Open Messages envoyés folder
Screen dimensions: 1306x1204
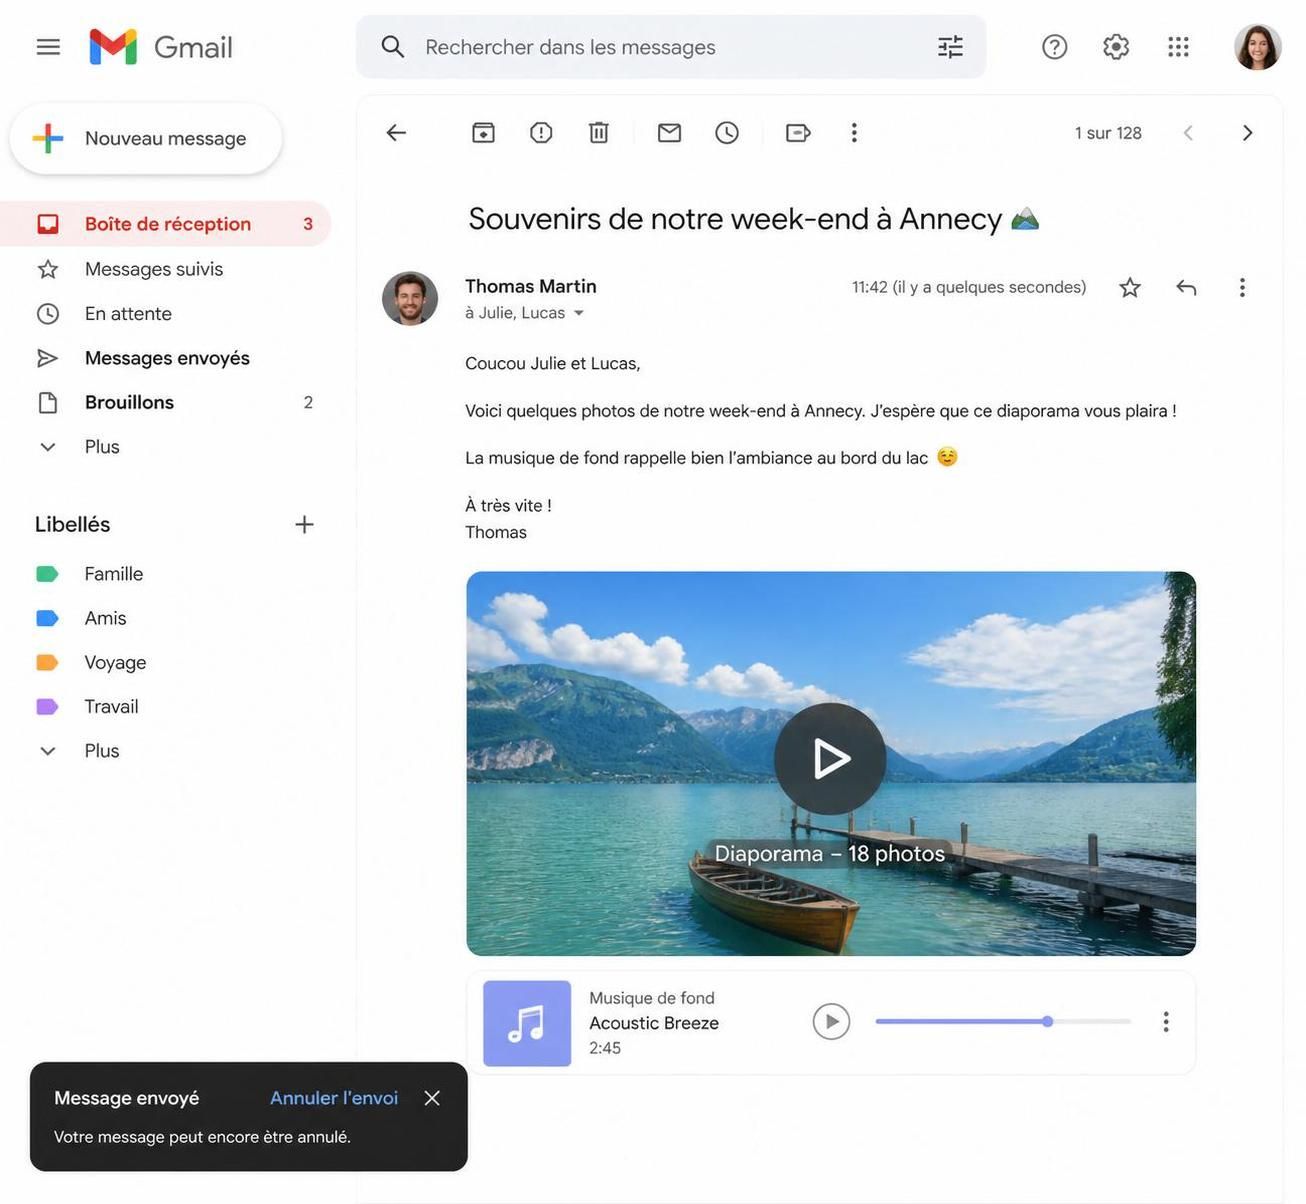(x=167, y=358)
